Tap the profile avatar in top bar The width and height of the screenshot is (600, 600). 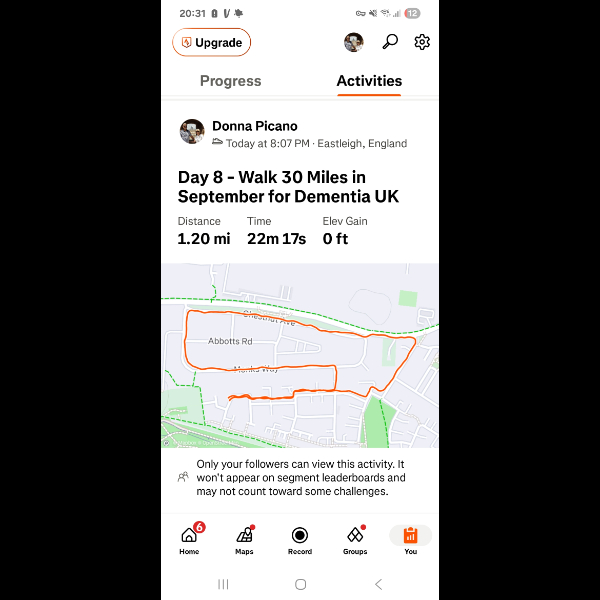click(x=354, y=42)
